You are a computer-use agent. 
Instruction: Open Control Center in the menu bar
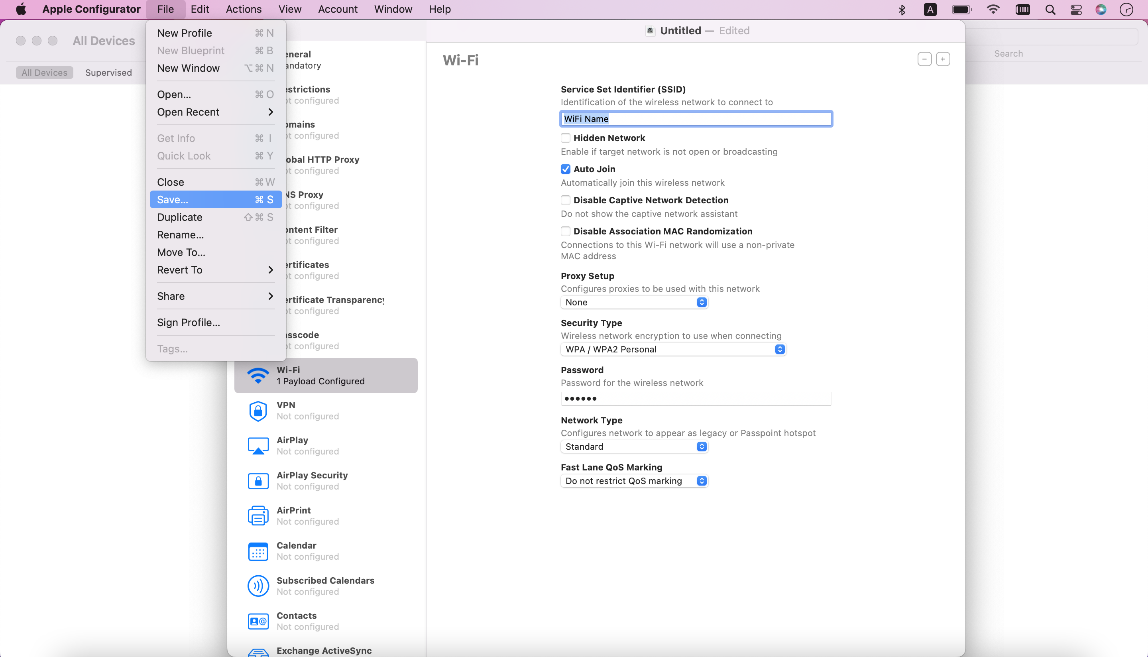coord(1076,10)
